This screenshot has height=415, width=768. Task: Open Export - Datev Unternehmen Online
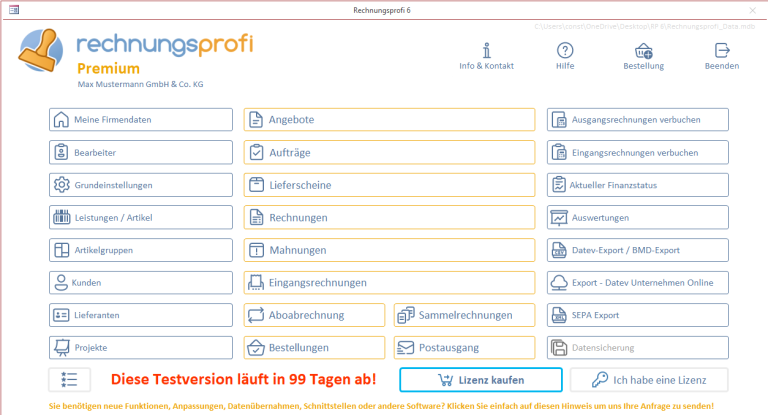click(x=638, y=283)
